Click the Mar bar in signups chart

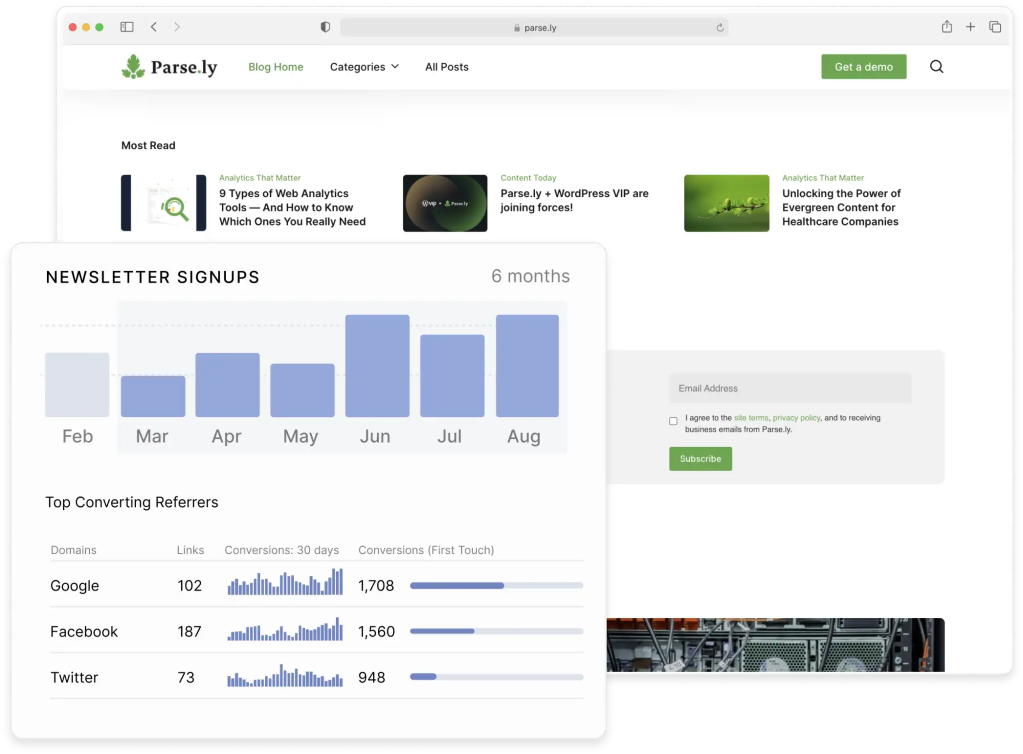[153, 396]
